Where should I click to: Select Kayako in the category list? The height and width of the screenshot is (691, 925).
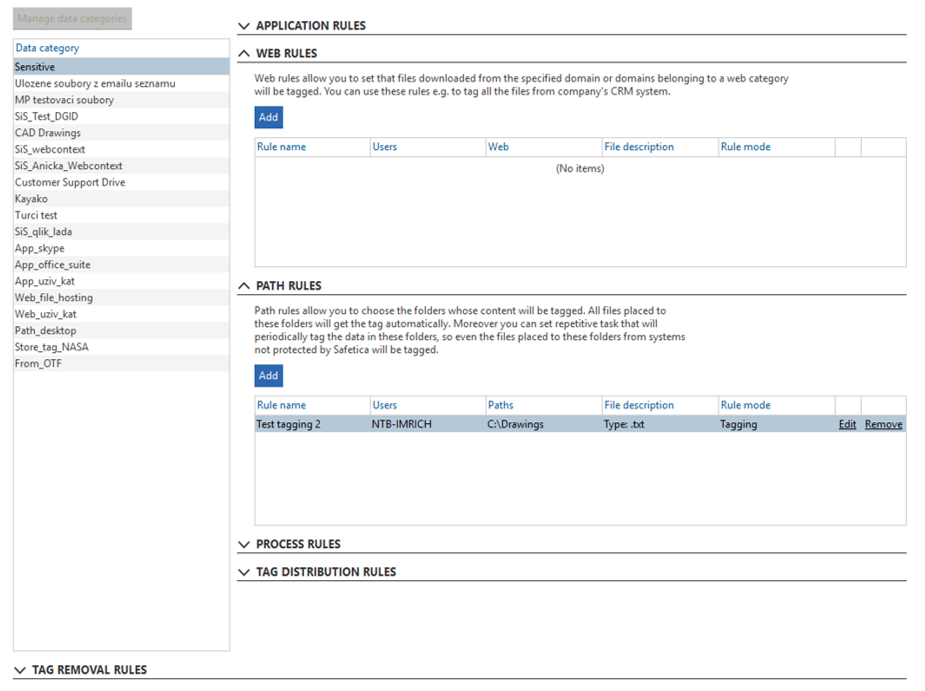click(x=31, y=199)
